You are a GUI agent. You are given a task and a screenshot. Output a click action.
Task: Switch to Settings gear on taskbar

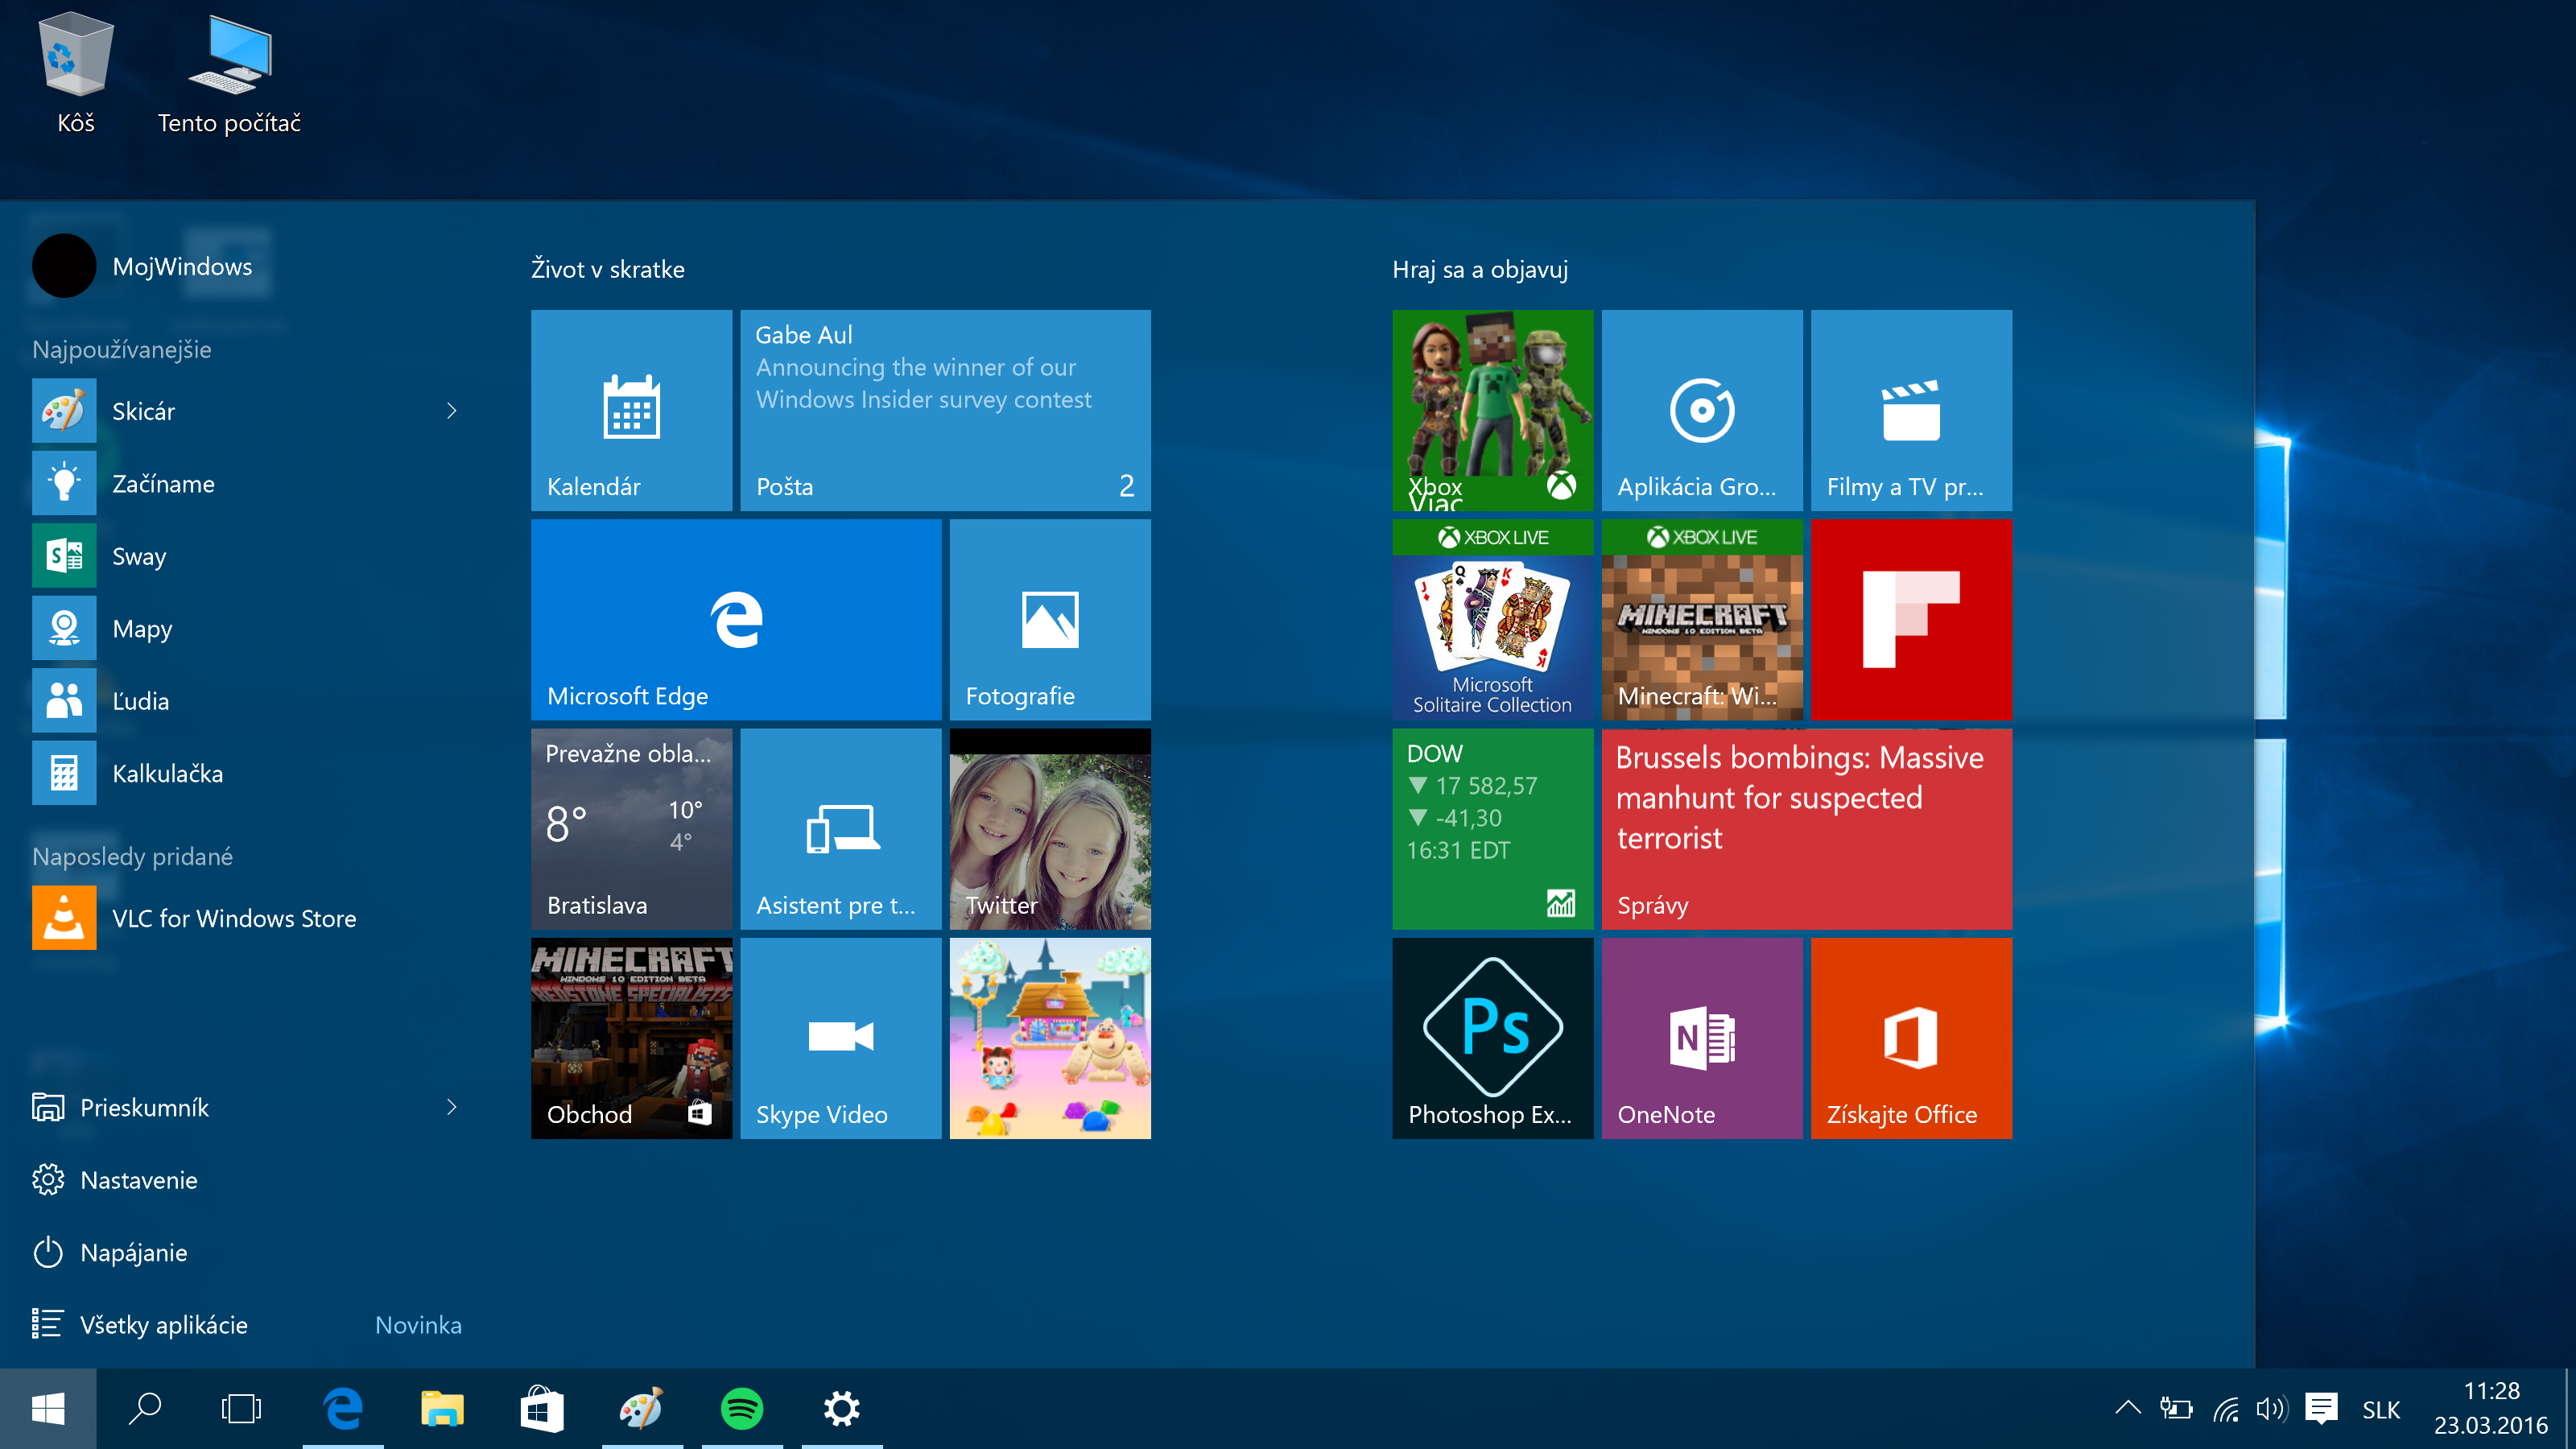[842, 1409]
